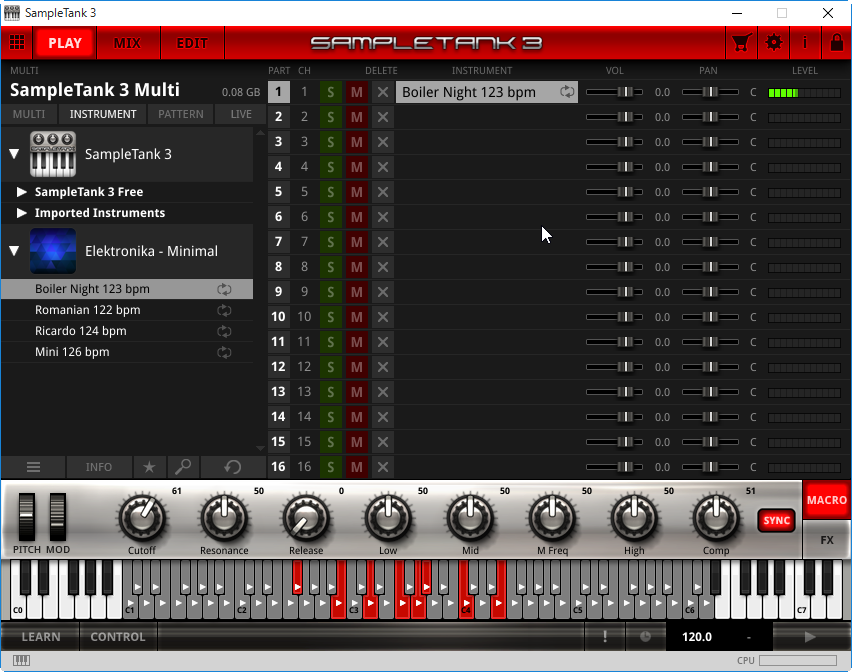Click the loop icon in part 1 instrument slot
The height and width of the screenshot is (672, 852).
pos(567,92)
